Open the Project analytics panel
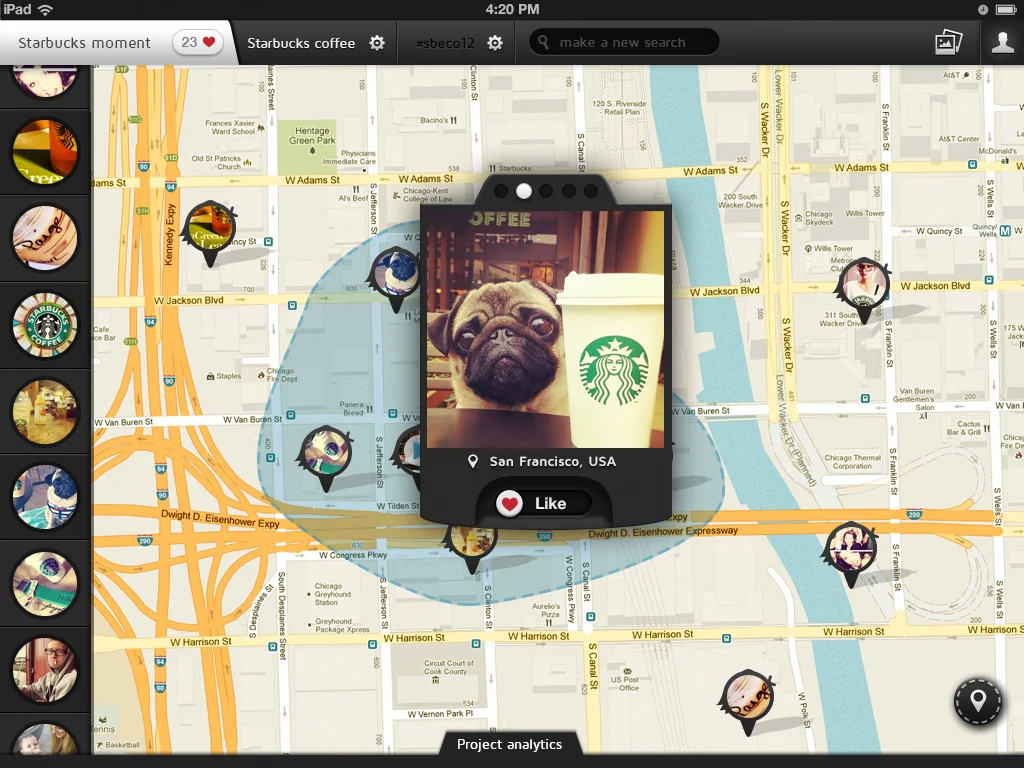 (509, 744)
